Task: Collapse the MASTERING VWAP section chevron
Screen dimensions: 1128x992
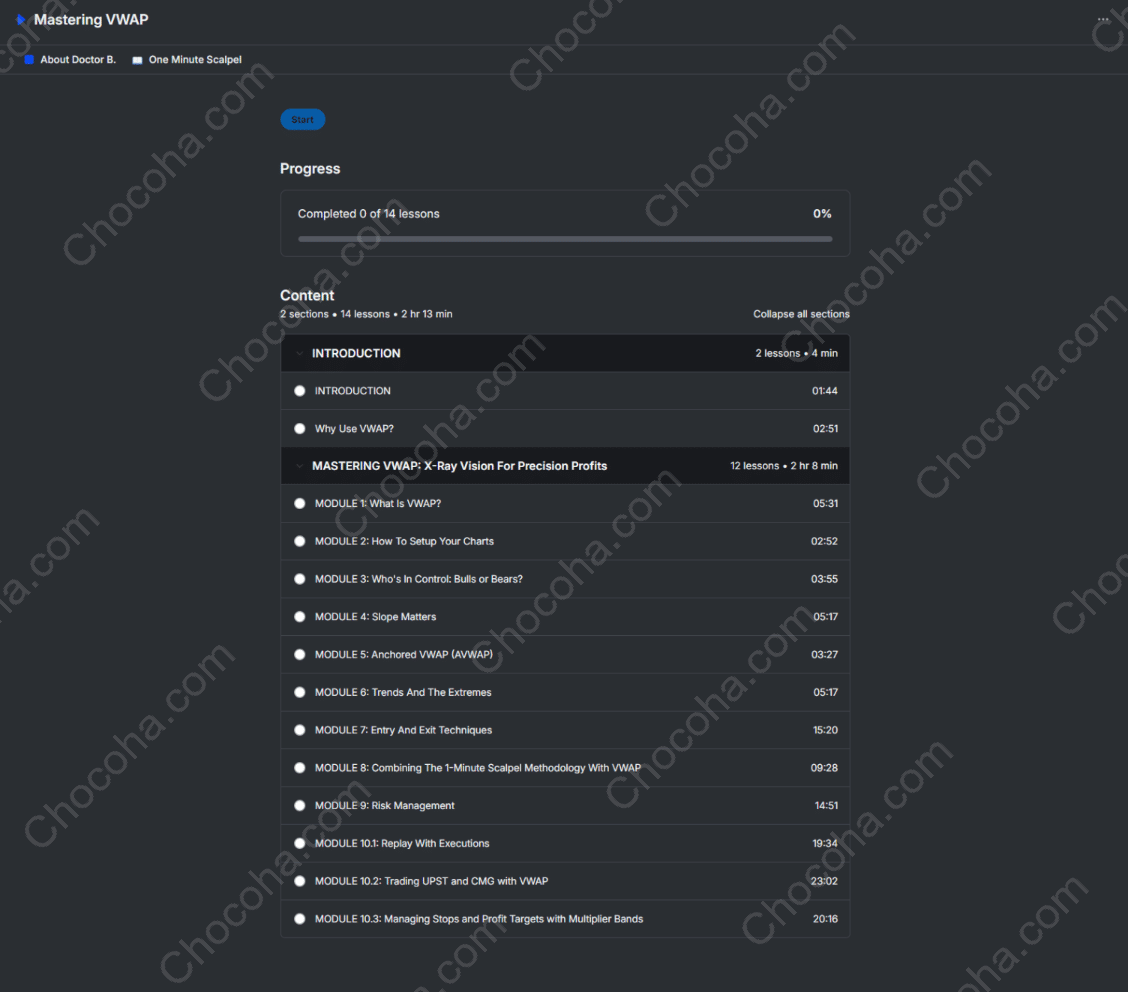Action: point(299,466)
